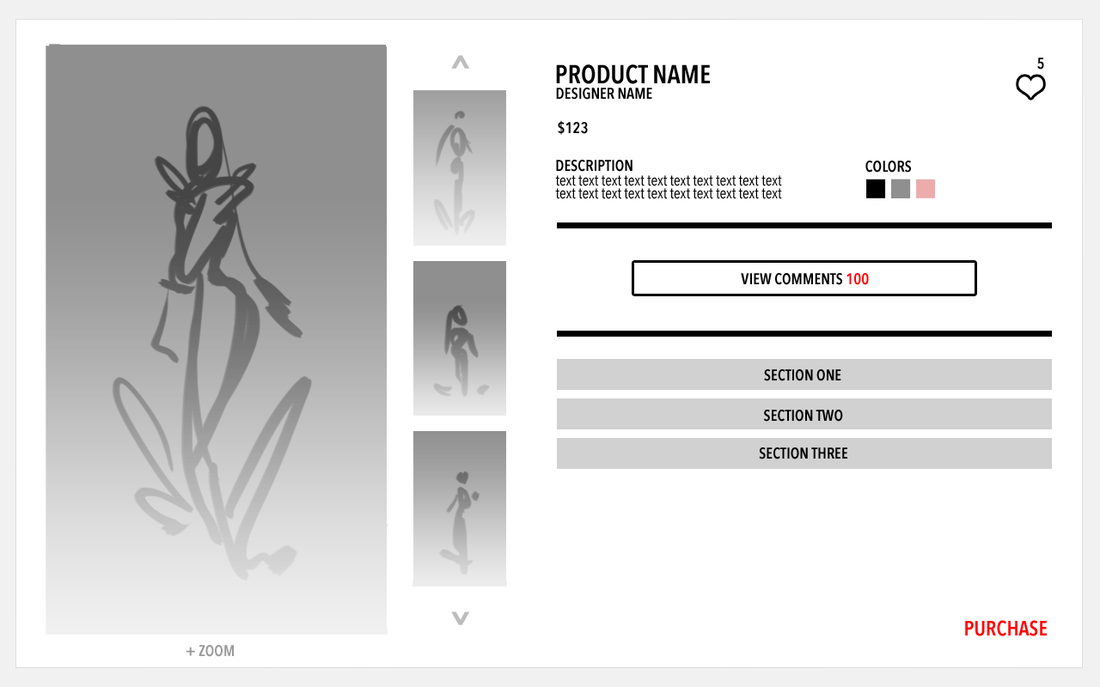
Task: Click the heart favorite icon
Action: (1031, 87)
